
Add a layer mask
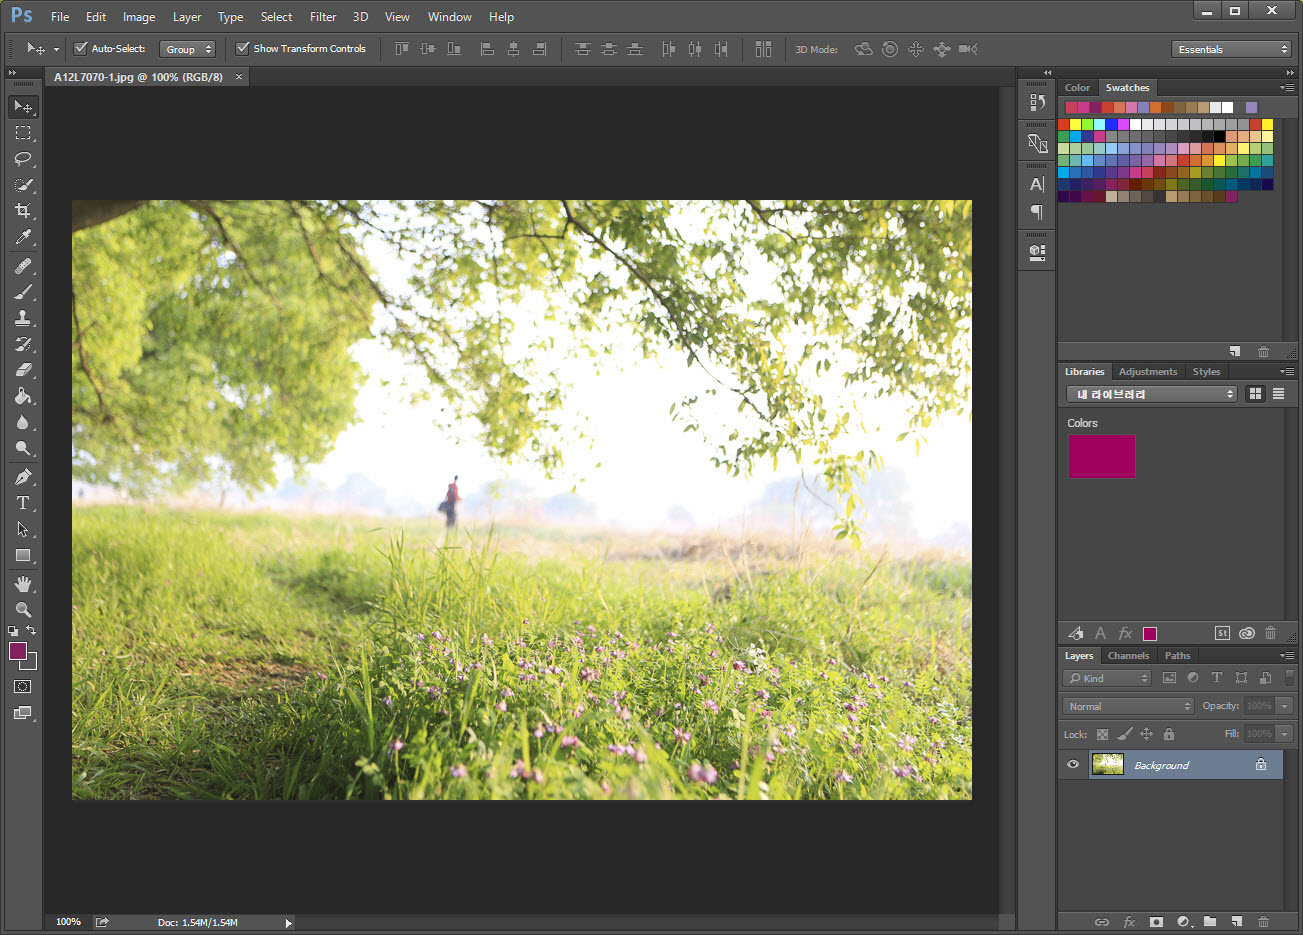click(x=1156, y=921)
